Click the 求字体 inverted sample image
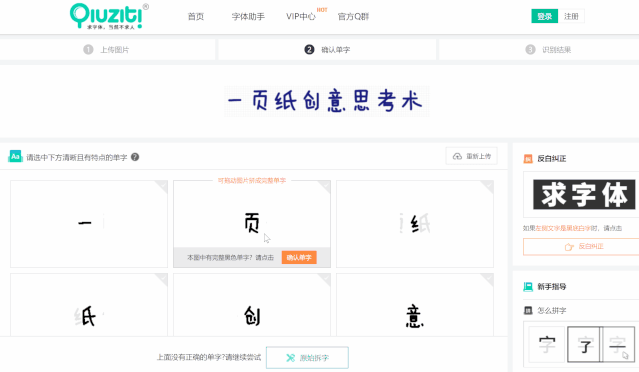This screenshot has width=639, height=372. 584,194
